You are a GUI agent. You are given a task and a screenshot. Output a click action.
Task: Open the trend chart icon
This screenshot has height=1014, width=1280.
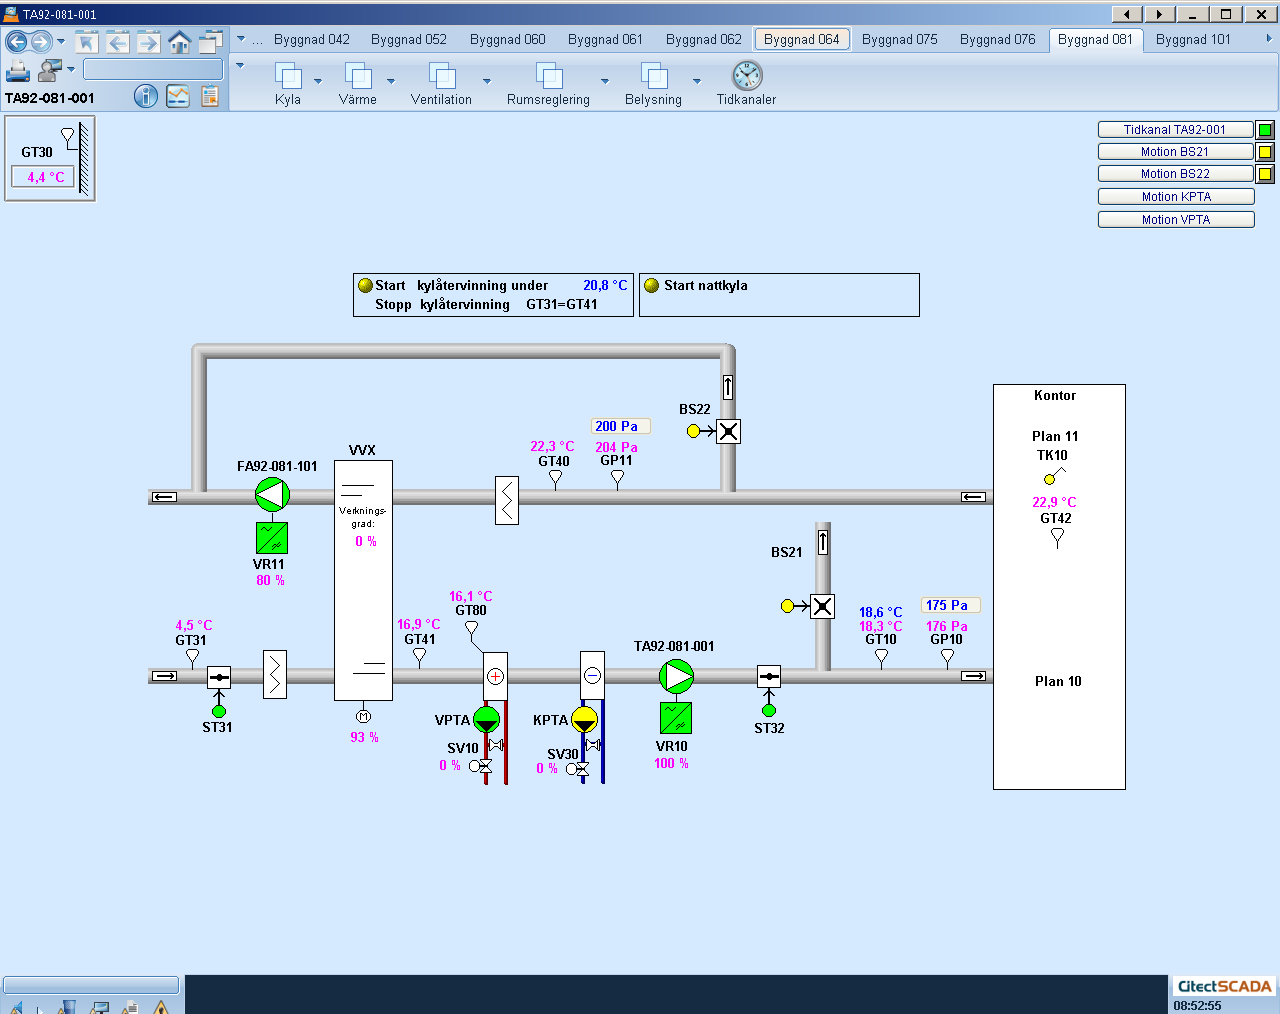pos(178,96)
